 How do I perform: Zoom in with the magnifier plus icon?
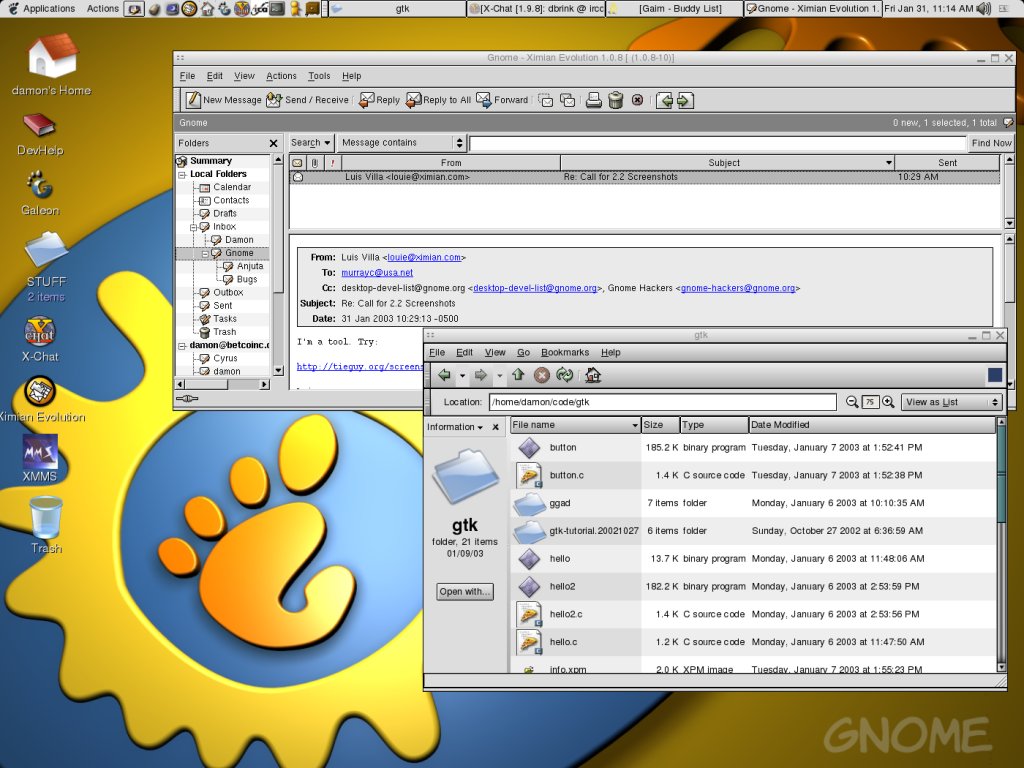(887, 402)
